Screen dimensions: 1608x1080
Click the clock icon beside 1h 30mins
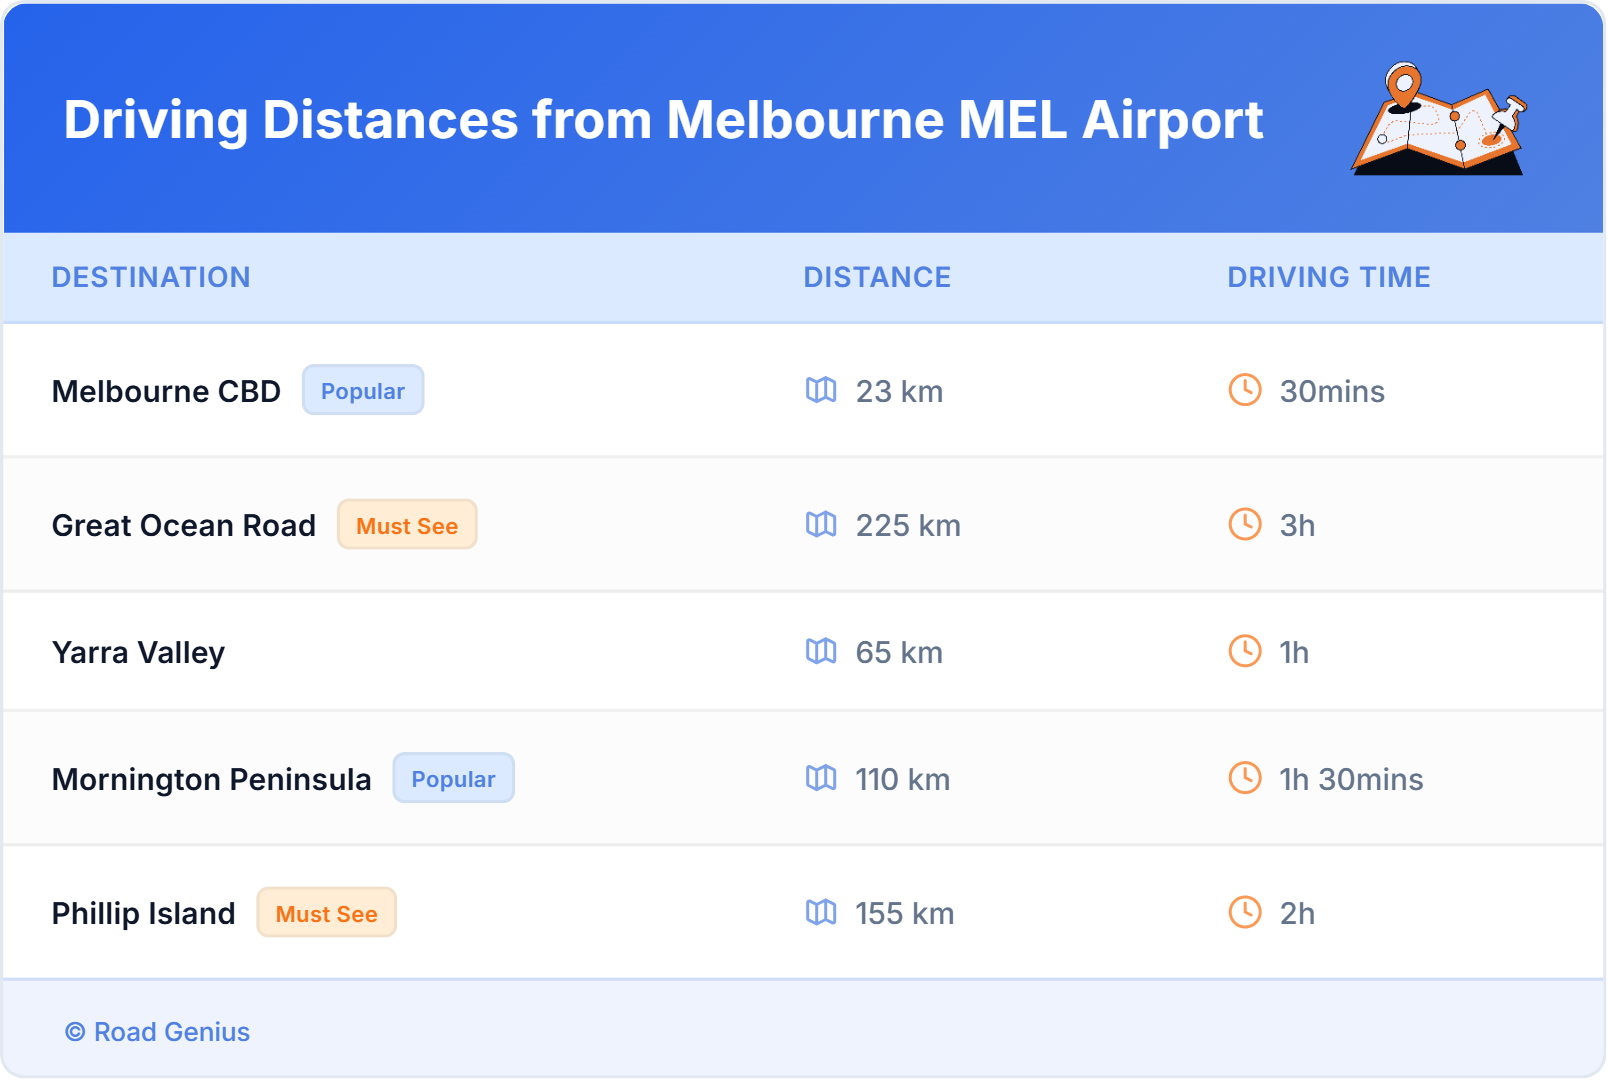(x=1245, y=778)
